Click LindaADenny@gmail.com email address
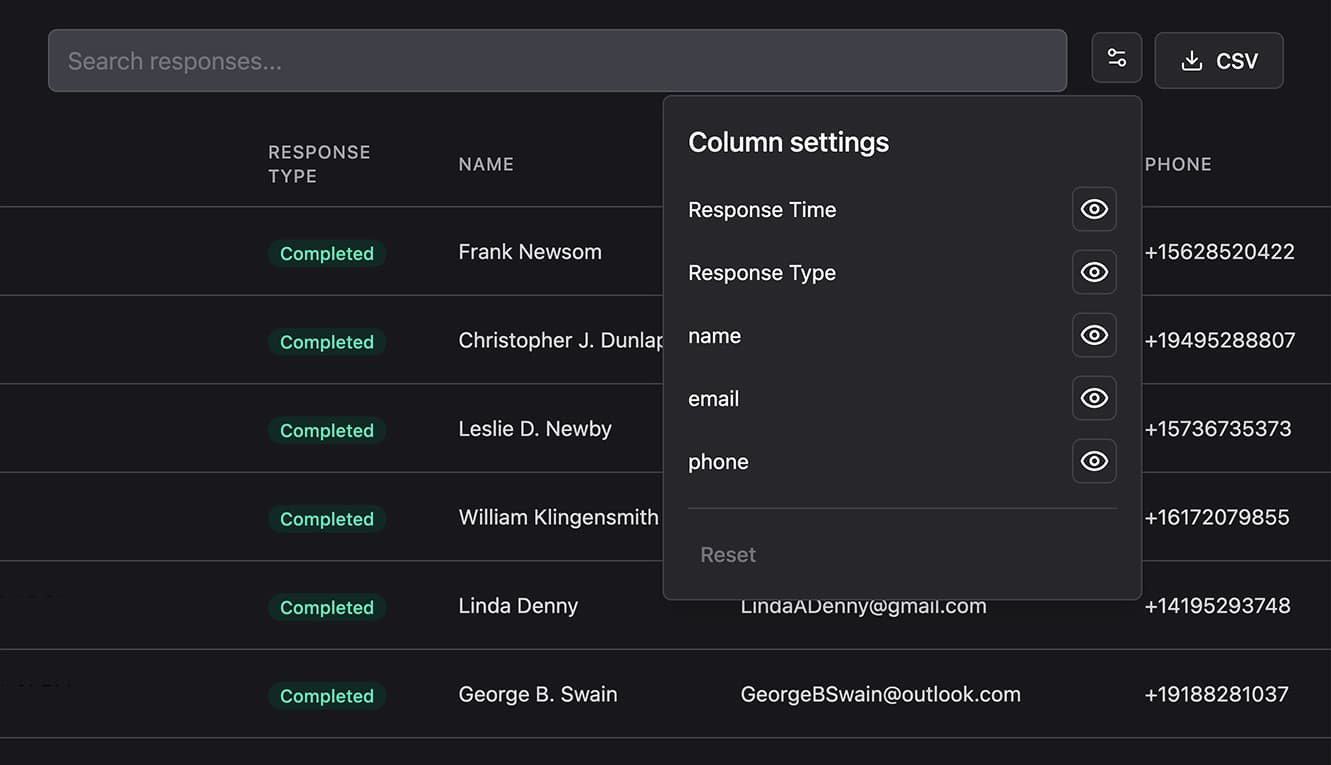This screenshot has height=765, width=1331. click(x=863, y=605)
